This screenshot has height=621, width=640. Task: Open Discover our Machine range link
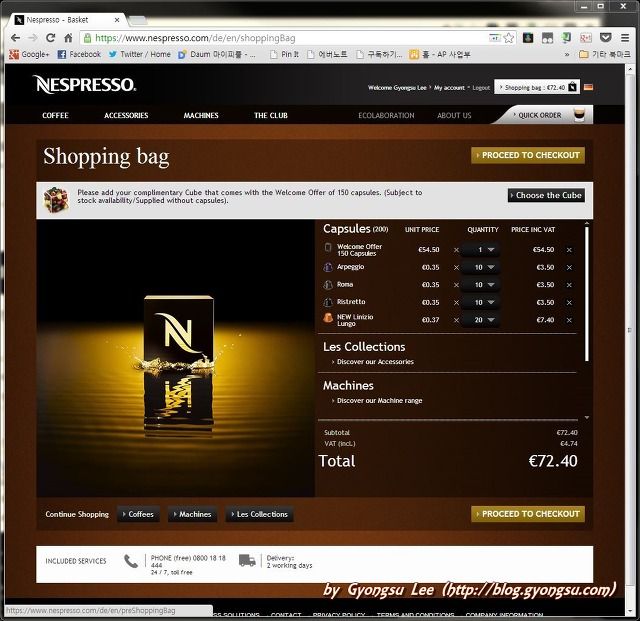click(x=380, y=401)
